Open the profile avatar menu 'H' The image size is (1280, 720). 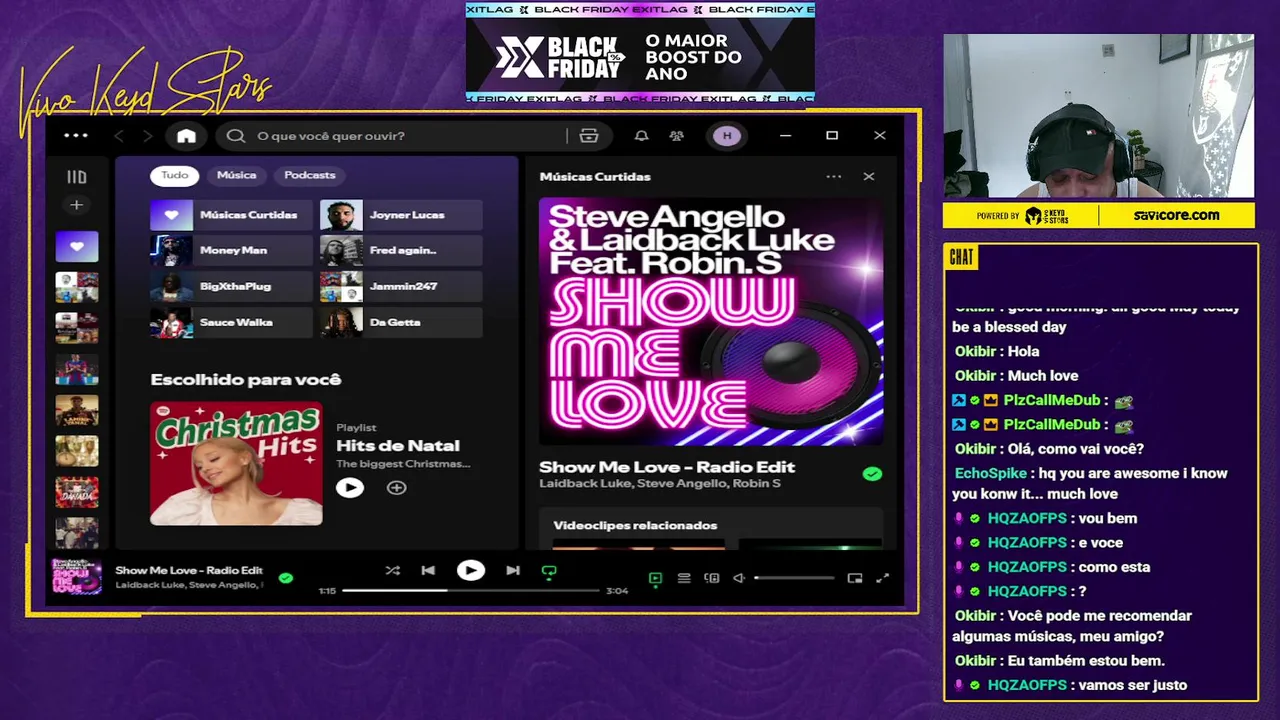[x=727, y=136]
